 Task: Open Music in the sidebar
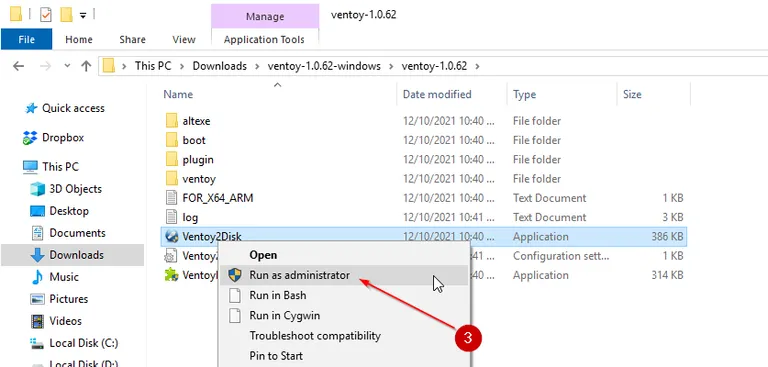click(x=64, y=277)
